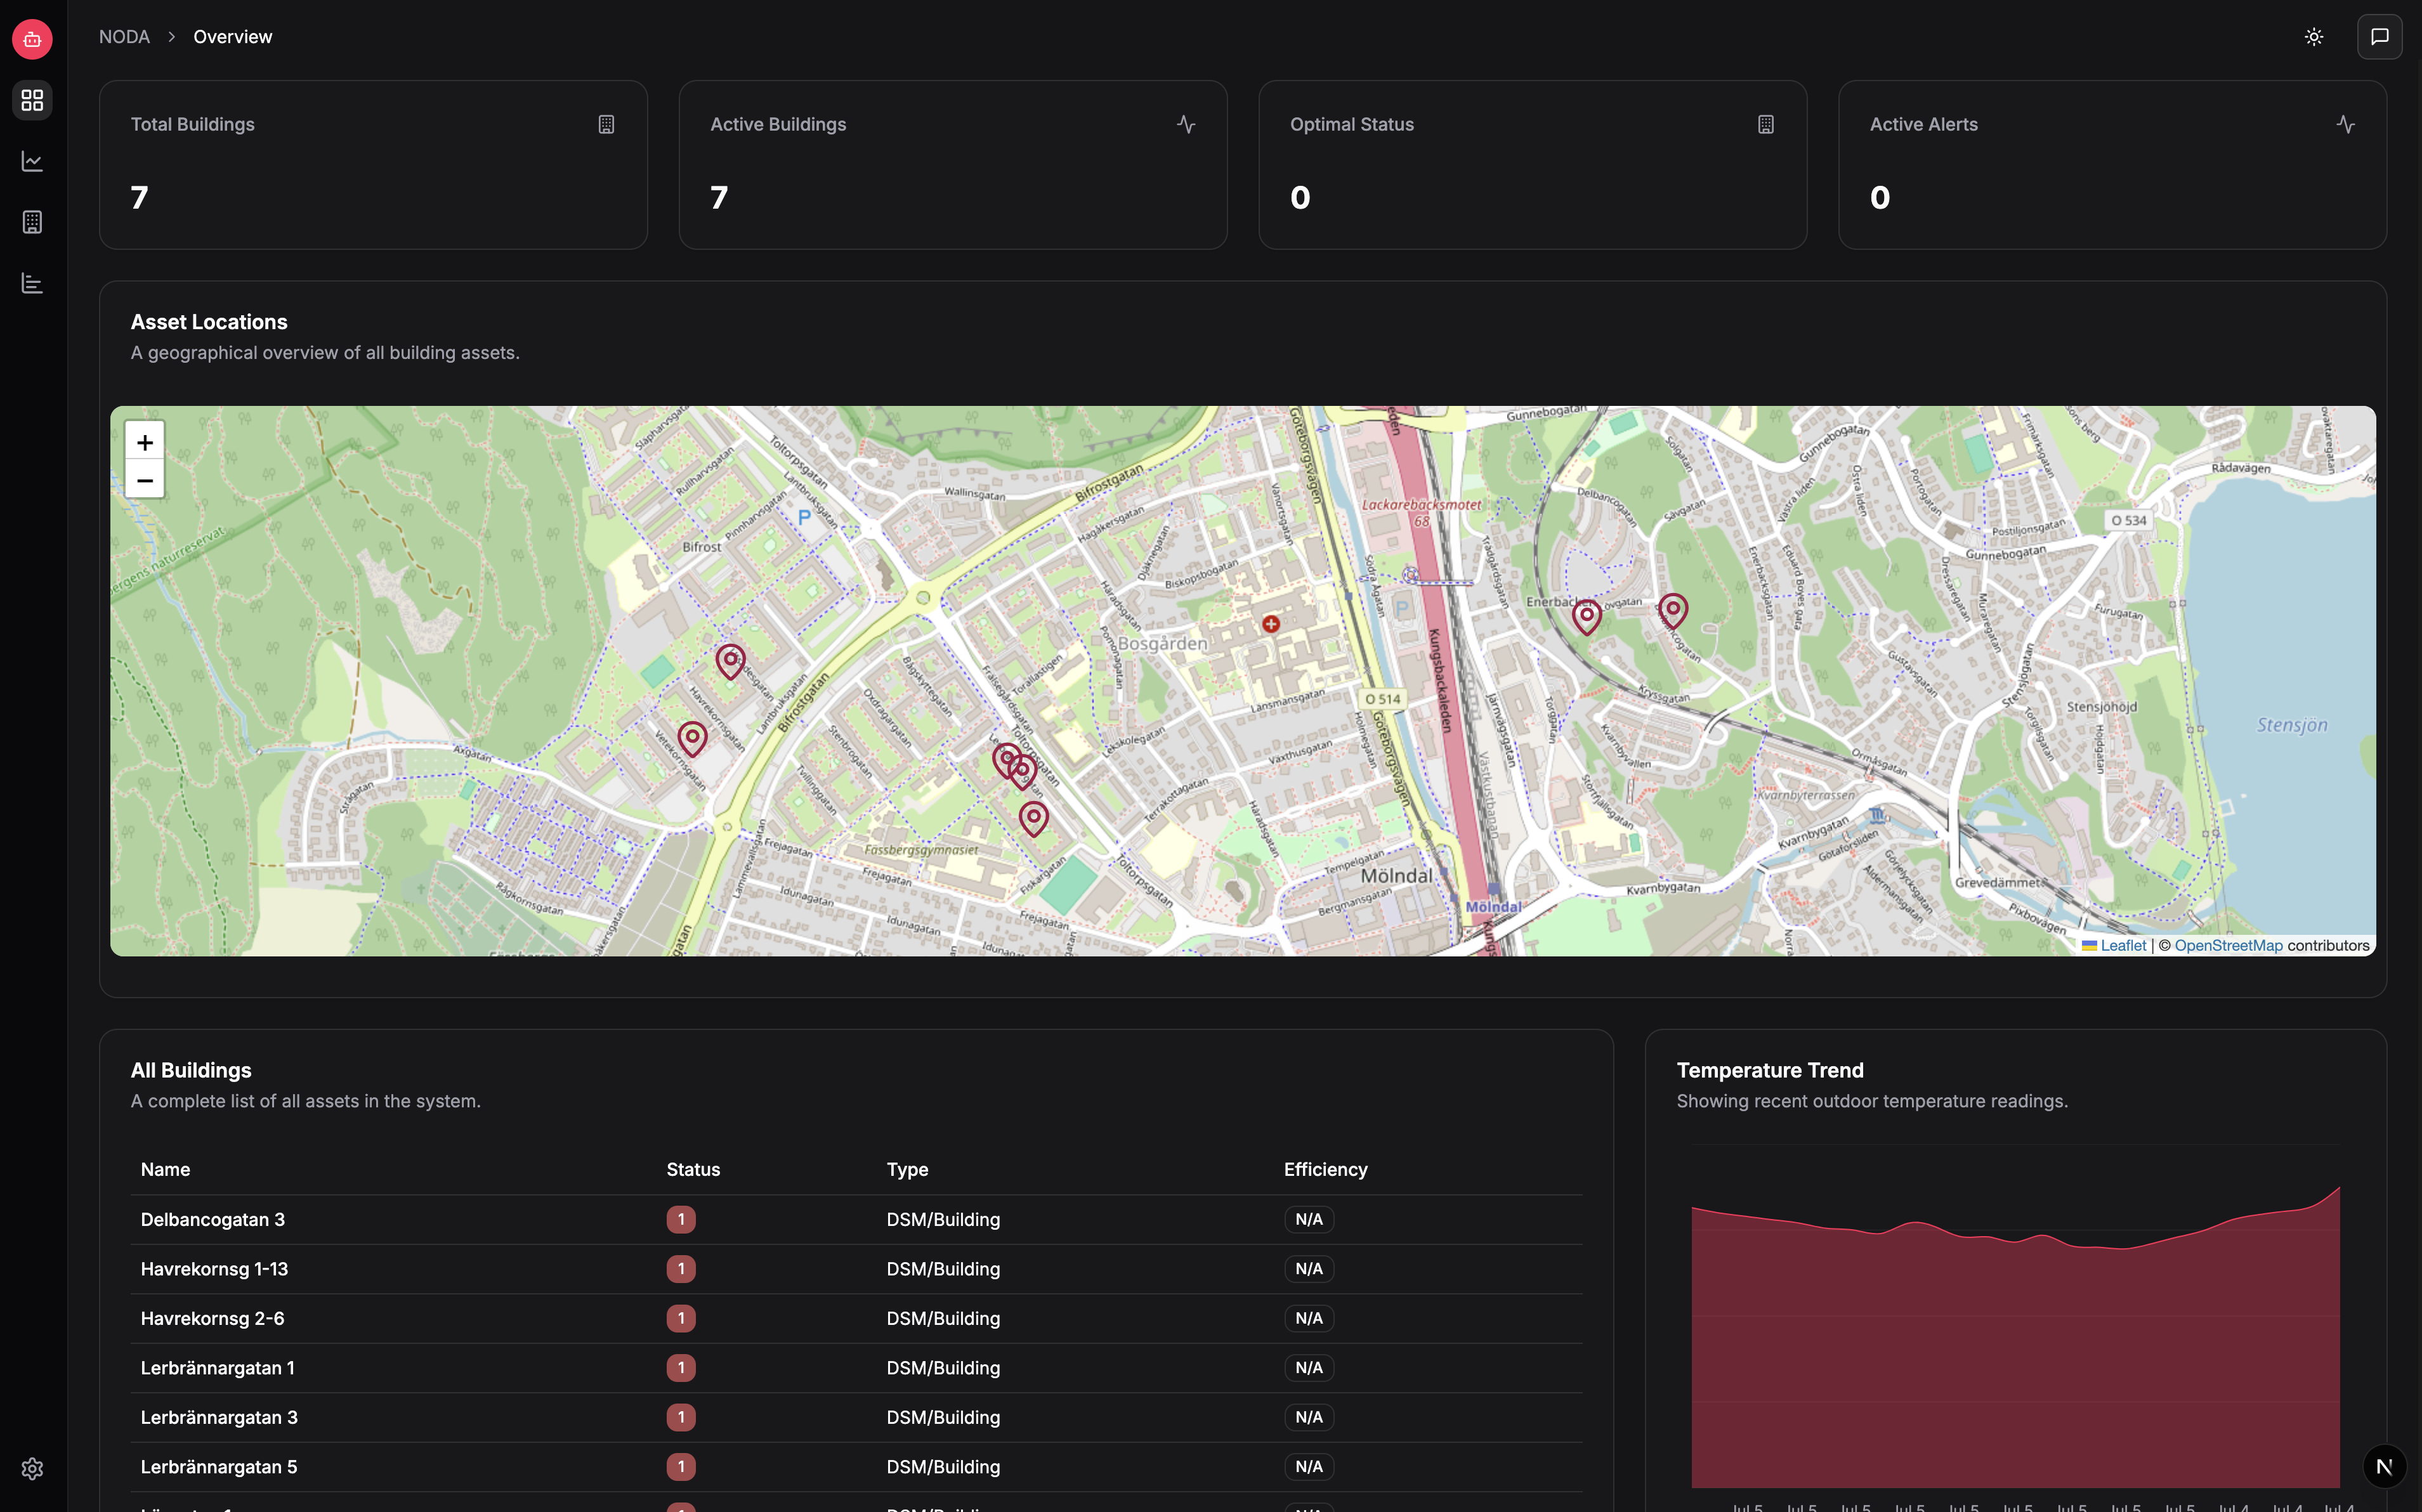Click the round N badge icon
Viewport: 2422px width, 1512px height.
tap(2384, 1466)
